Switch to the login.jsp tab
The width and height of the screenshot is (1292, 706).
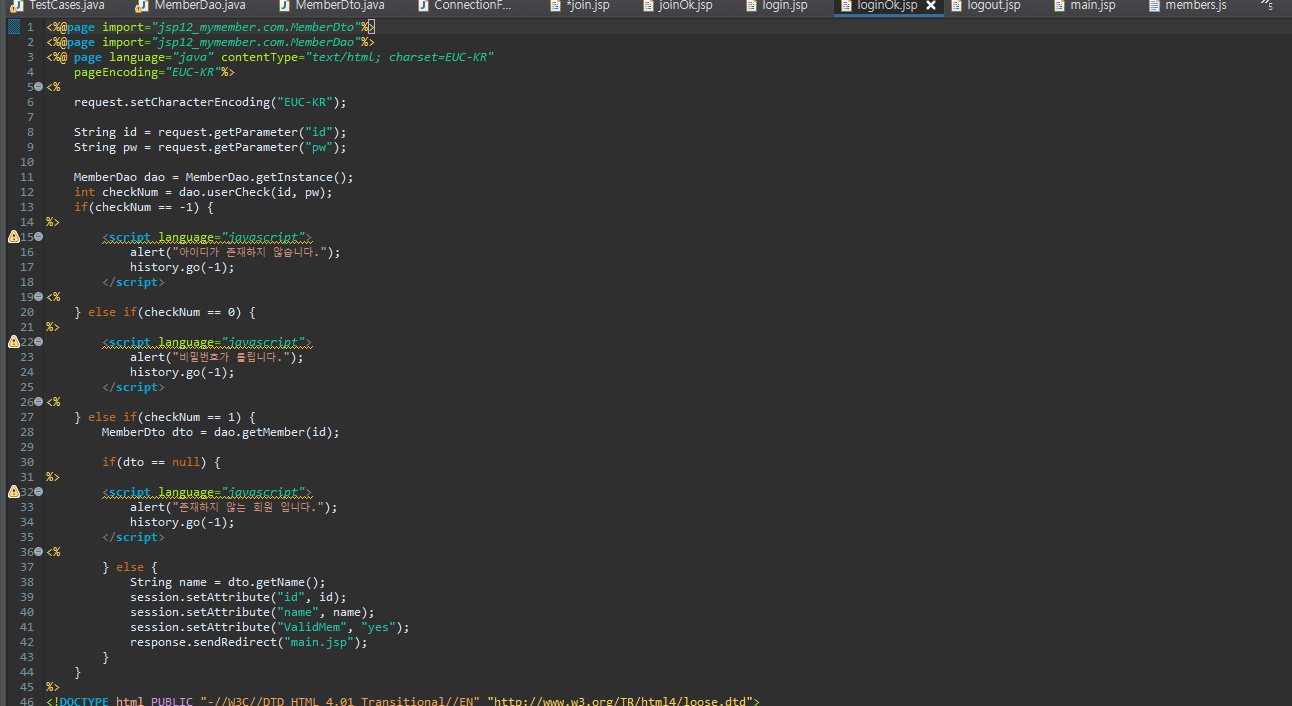776,6
